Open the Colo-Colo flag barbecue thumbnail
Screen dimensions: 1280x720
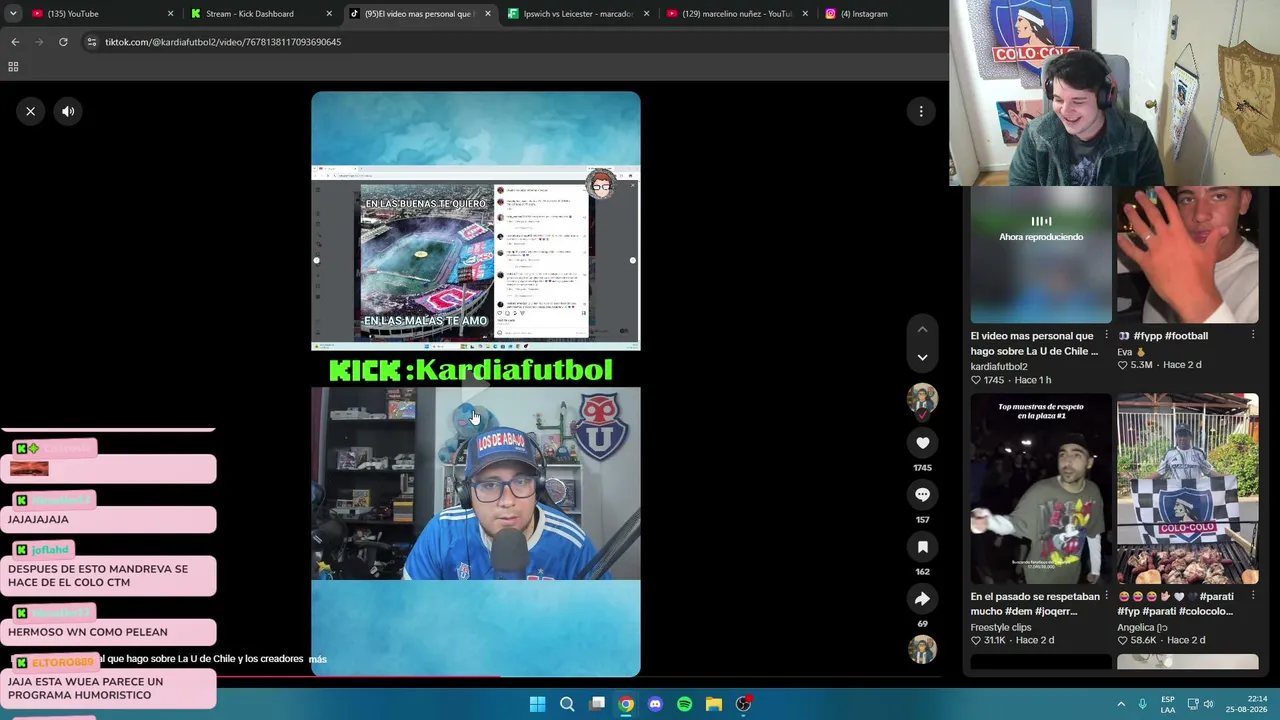[1188, 489]
